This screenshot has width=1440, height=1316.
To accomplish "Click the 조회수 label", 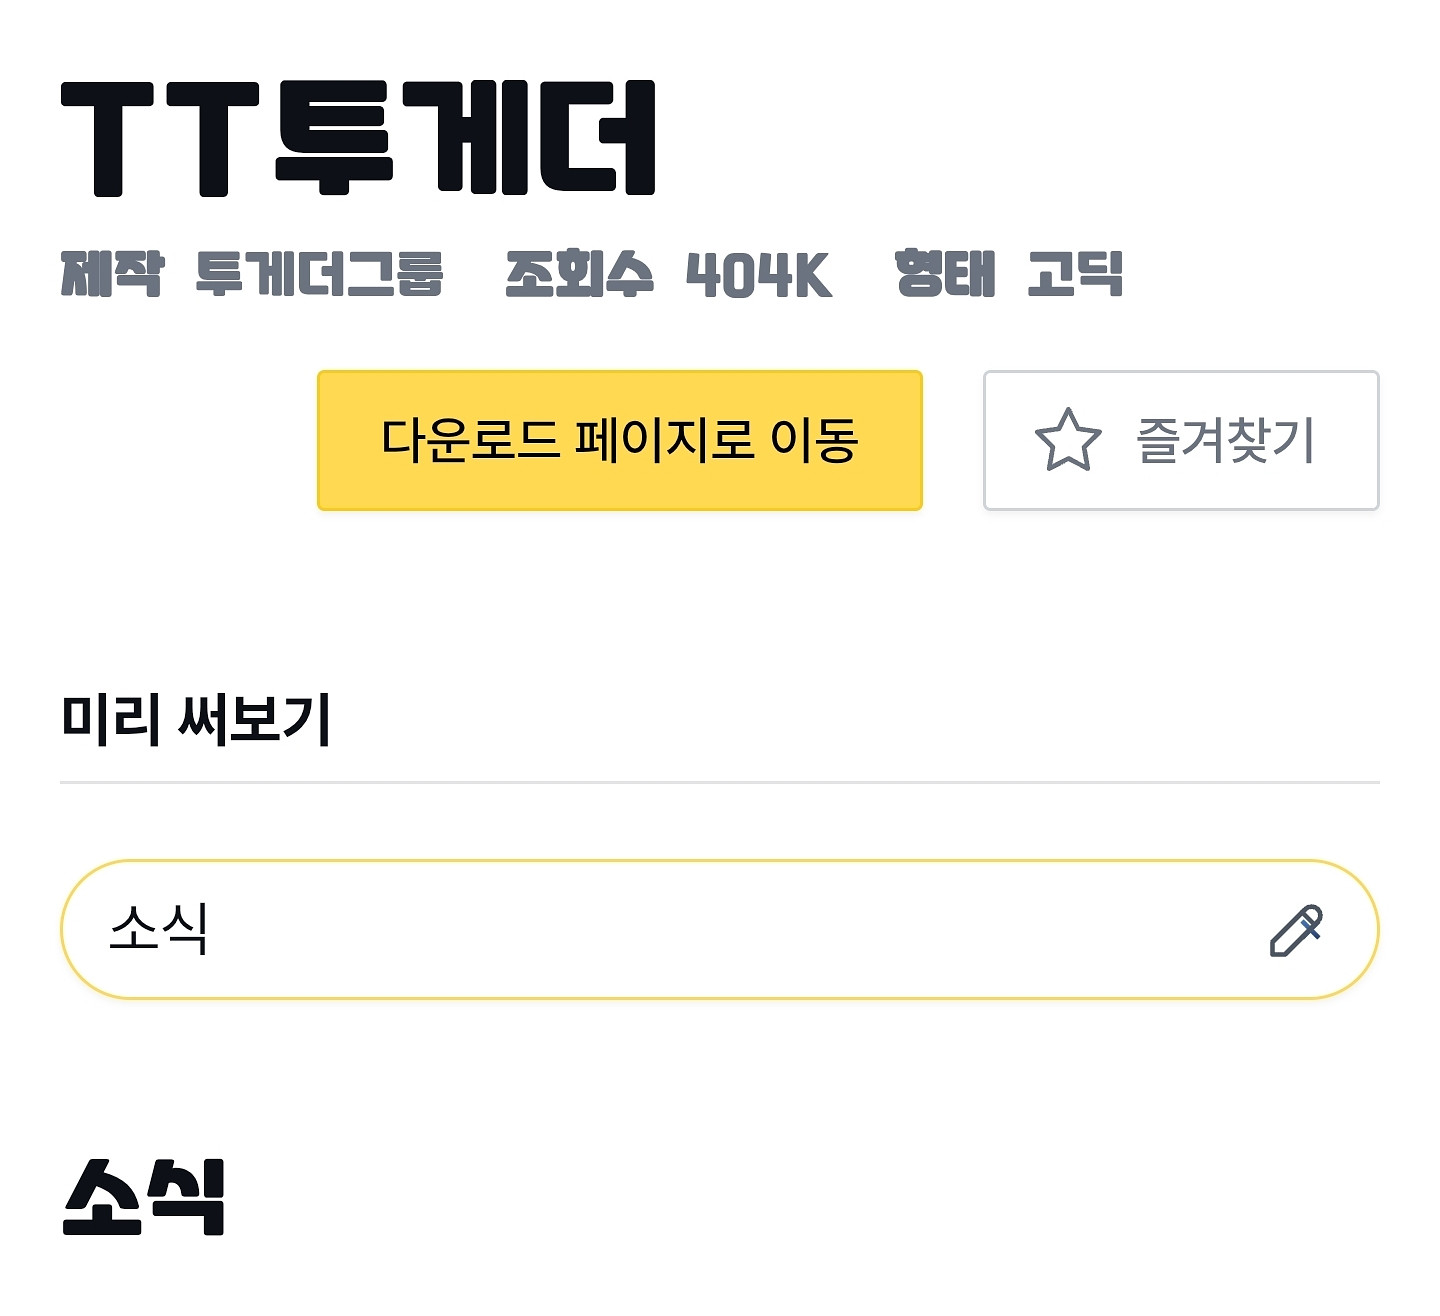I will pos(579,274).
